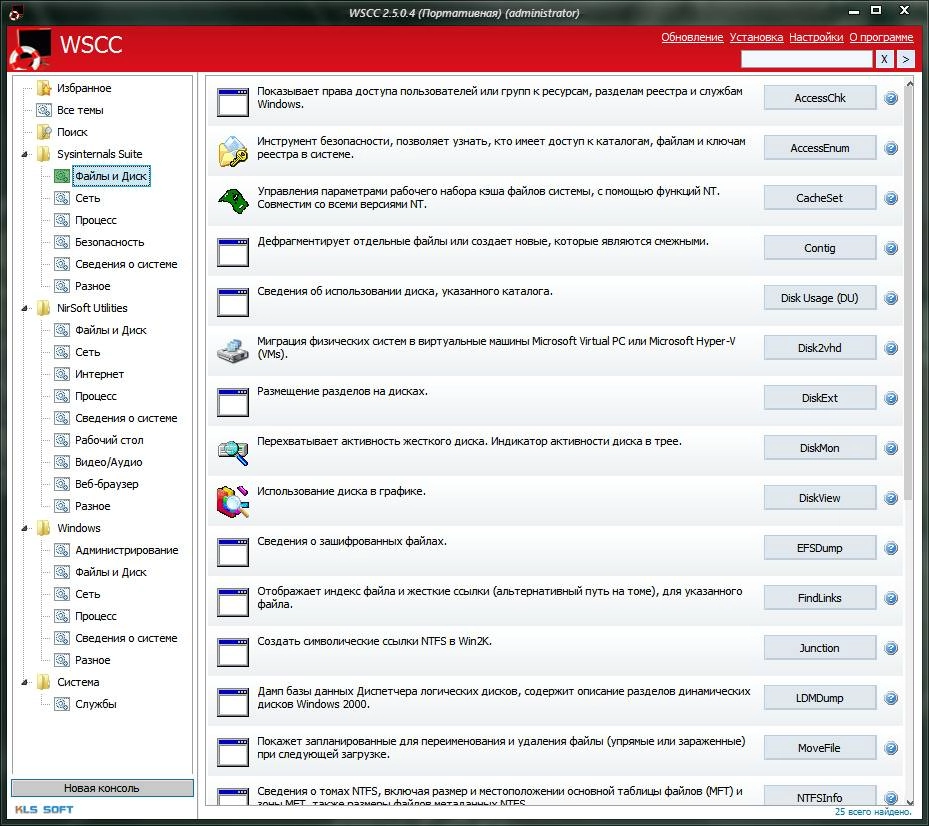929x826 pixels.
Task: Open help for Junction
Action: [890, 648]
